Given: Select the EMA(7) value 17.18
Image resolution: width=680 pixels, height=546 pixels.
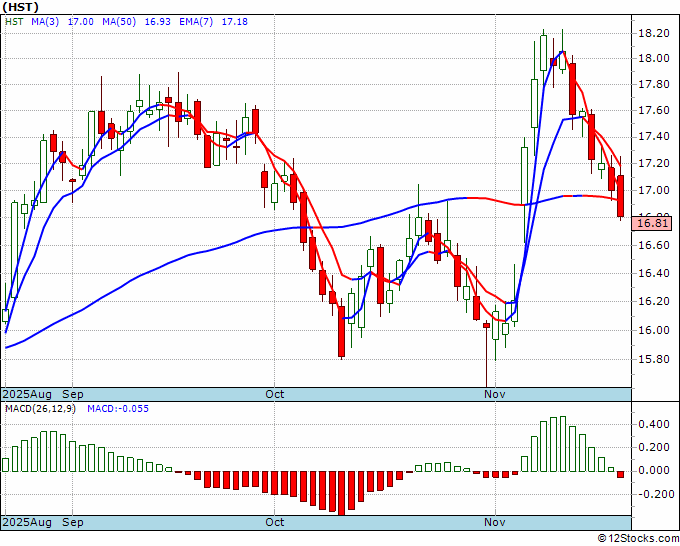Looking at the screenshot, I should [x=235, y=22].
